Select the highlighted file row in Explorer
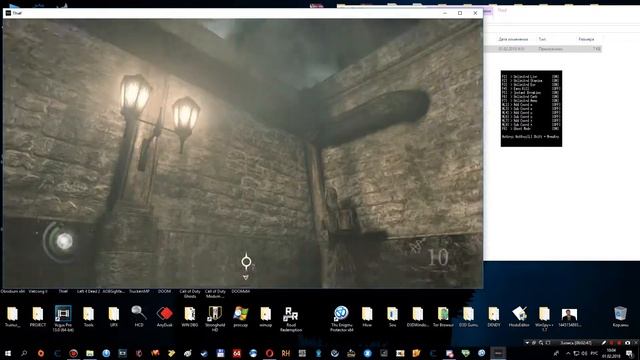640x360 pixels. (x=543, y=49)
